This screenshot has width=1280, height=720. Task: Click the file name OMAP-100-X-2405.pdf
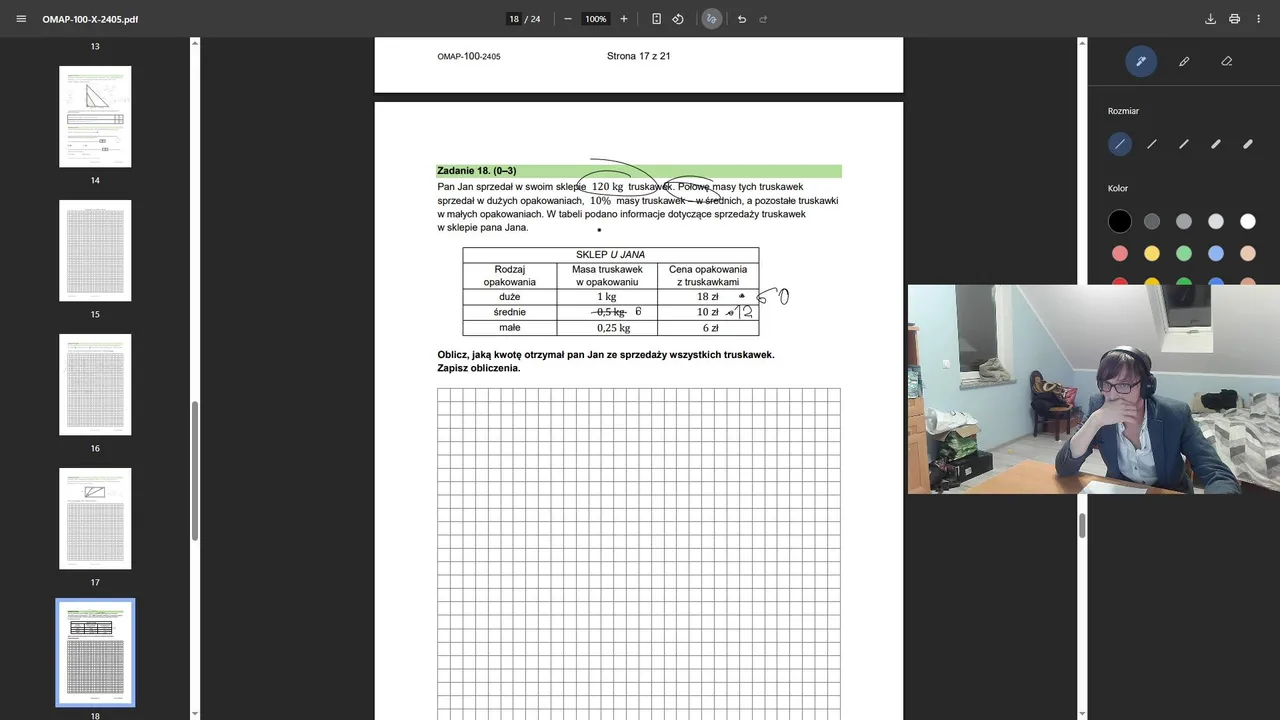pyautogui.click(x=90, y=19)
